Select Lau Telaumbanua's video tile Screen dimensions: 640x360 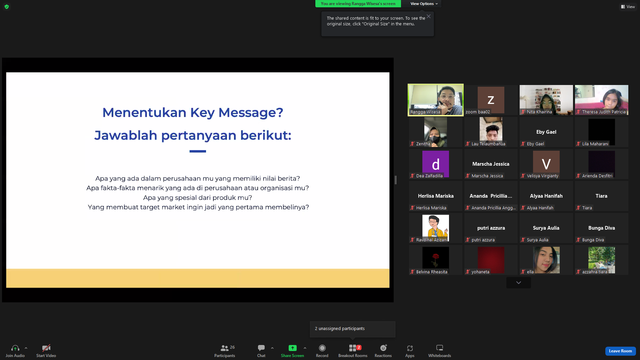[491, 132]
